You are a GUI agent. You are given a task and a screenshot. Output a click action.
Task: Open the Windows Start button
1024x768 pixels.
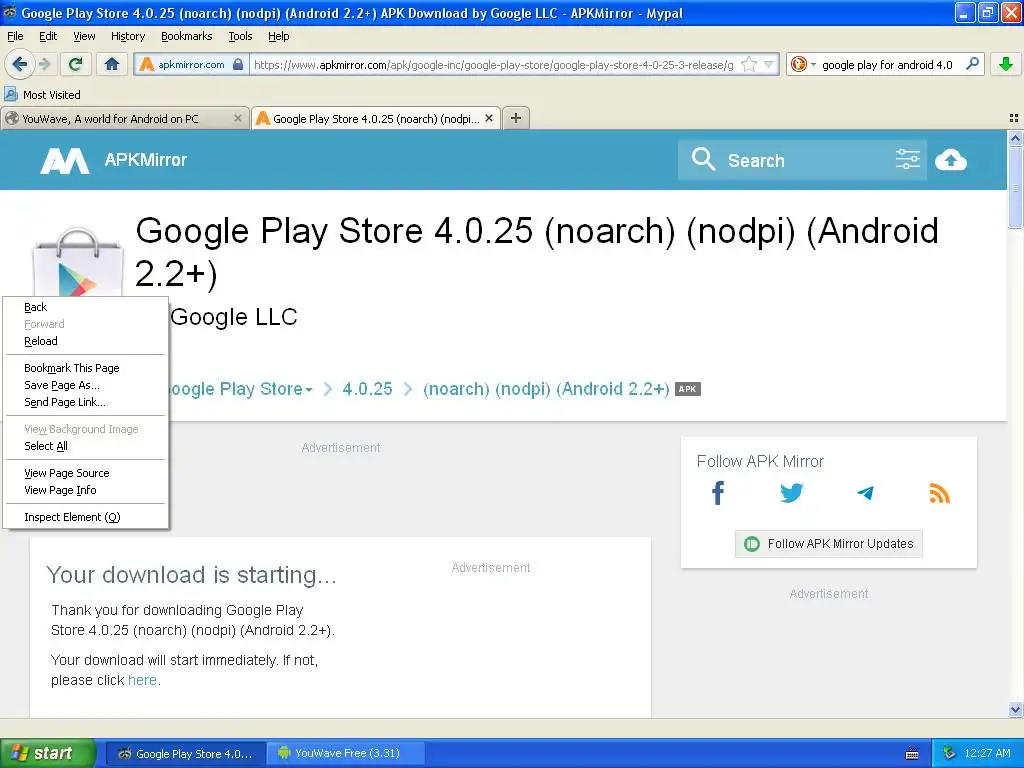[x=48, y=753]
